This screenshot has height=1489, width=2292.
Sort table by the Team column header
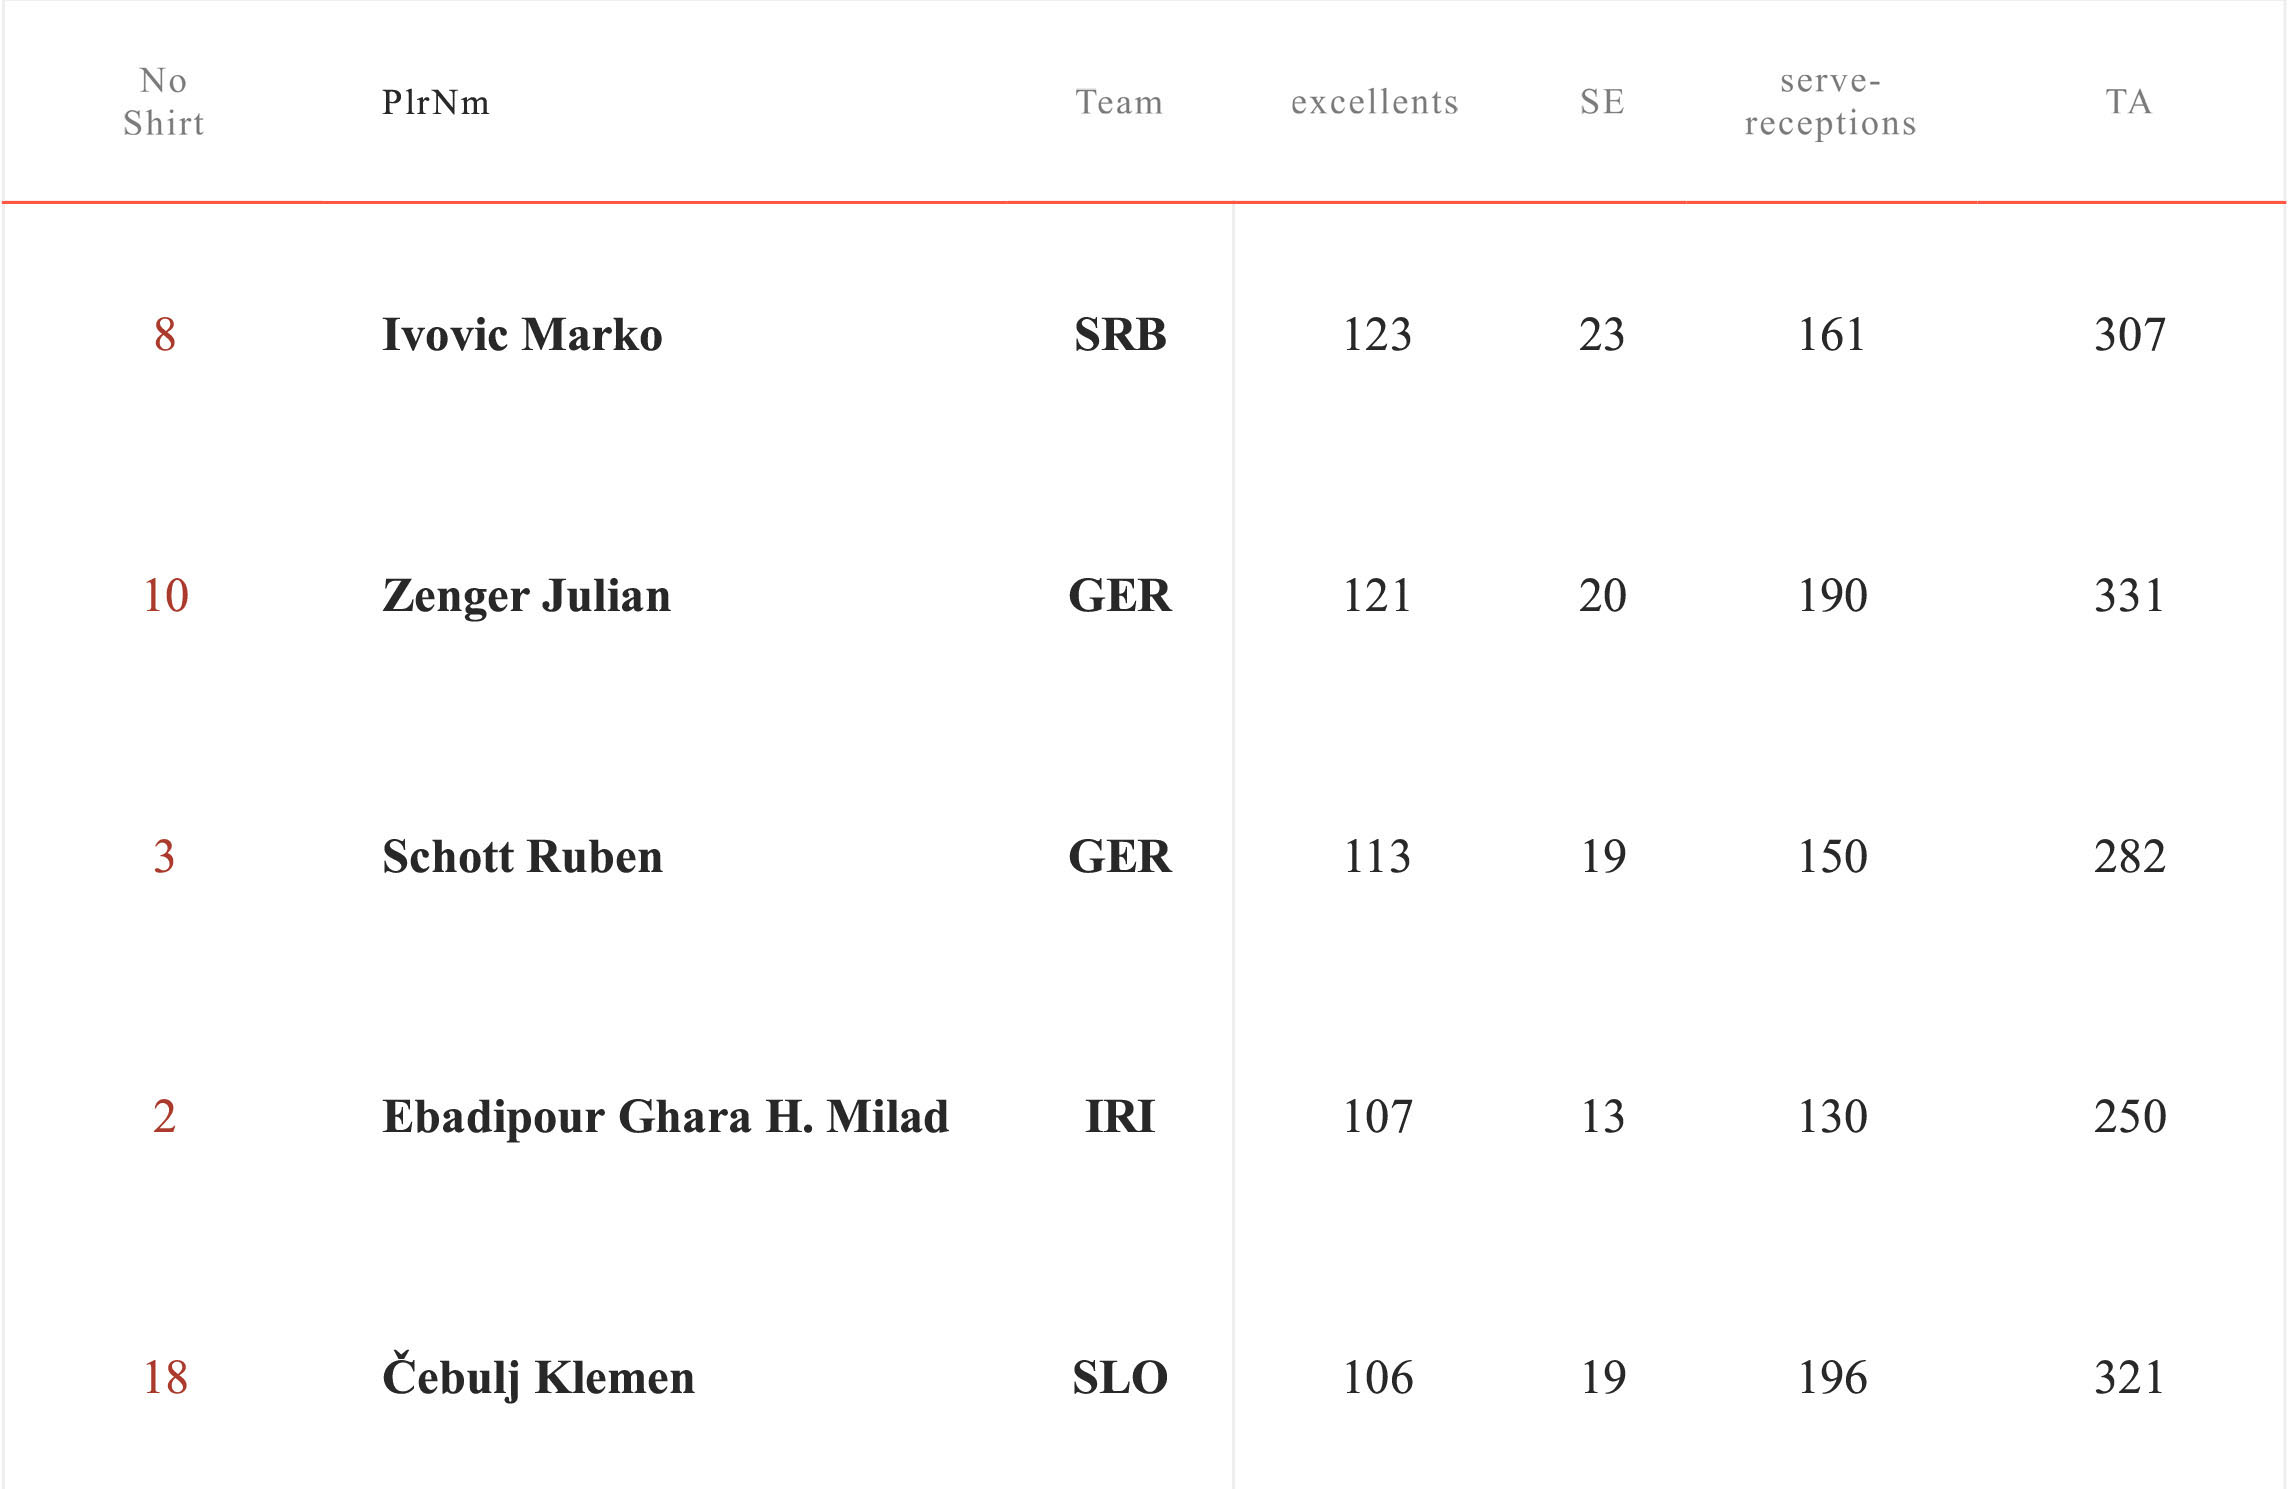pos(1119,102)
